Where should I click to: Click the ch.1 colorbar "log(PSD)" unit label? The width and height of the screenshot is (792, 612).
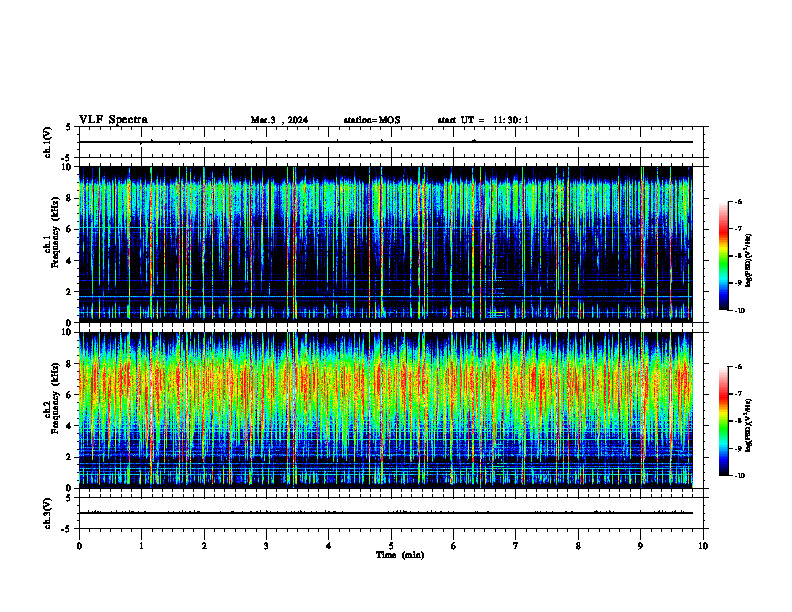749,261
